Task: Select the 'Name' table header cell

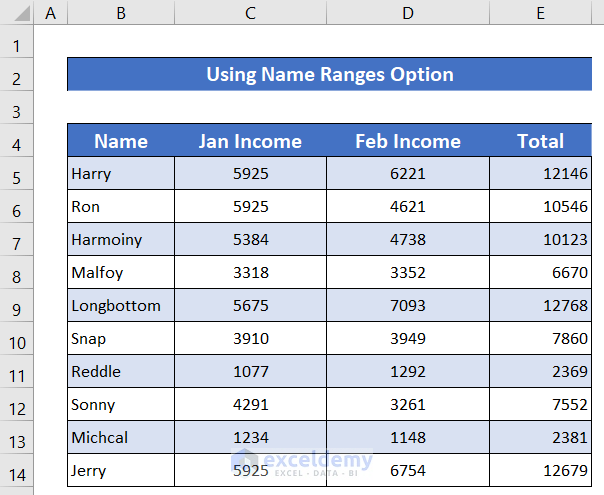Action: 121,141
